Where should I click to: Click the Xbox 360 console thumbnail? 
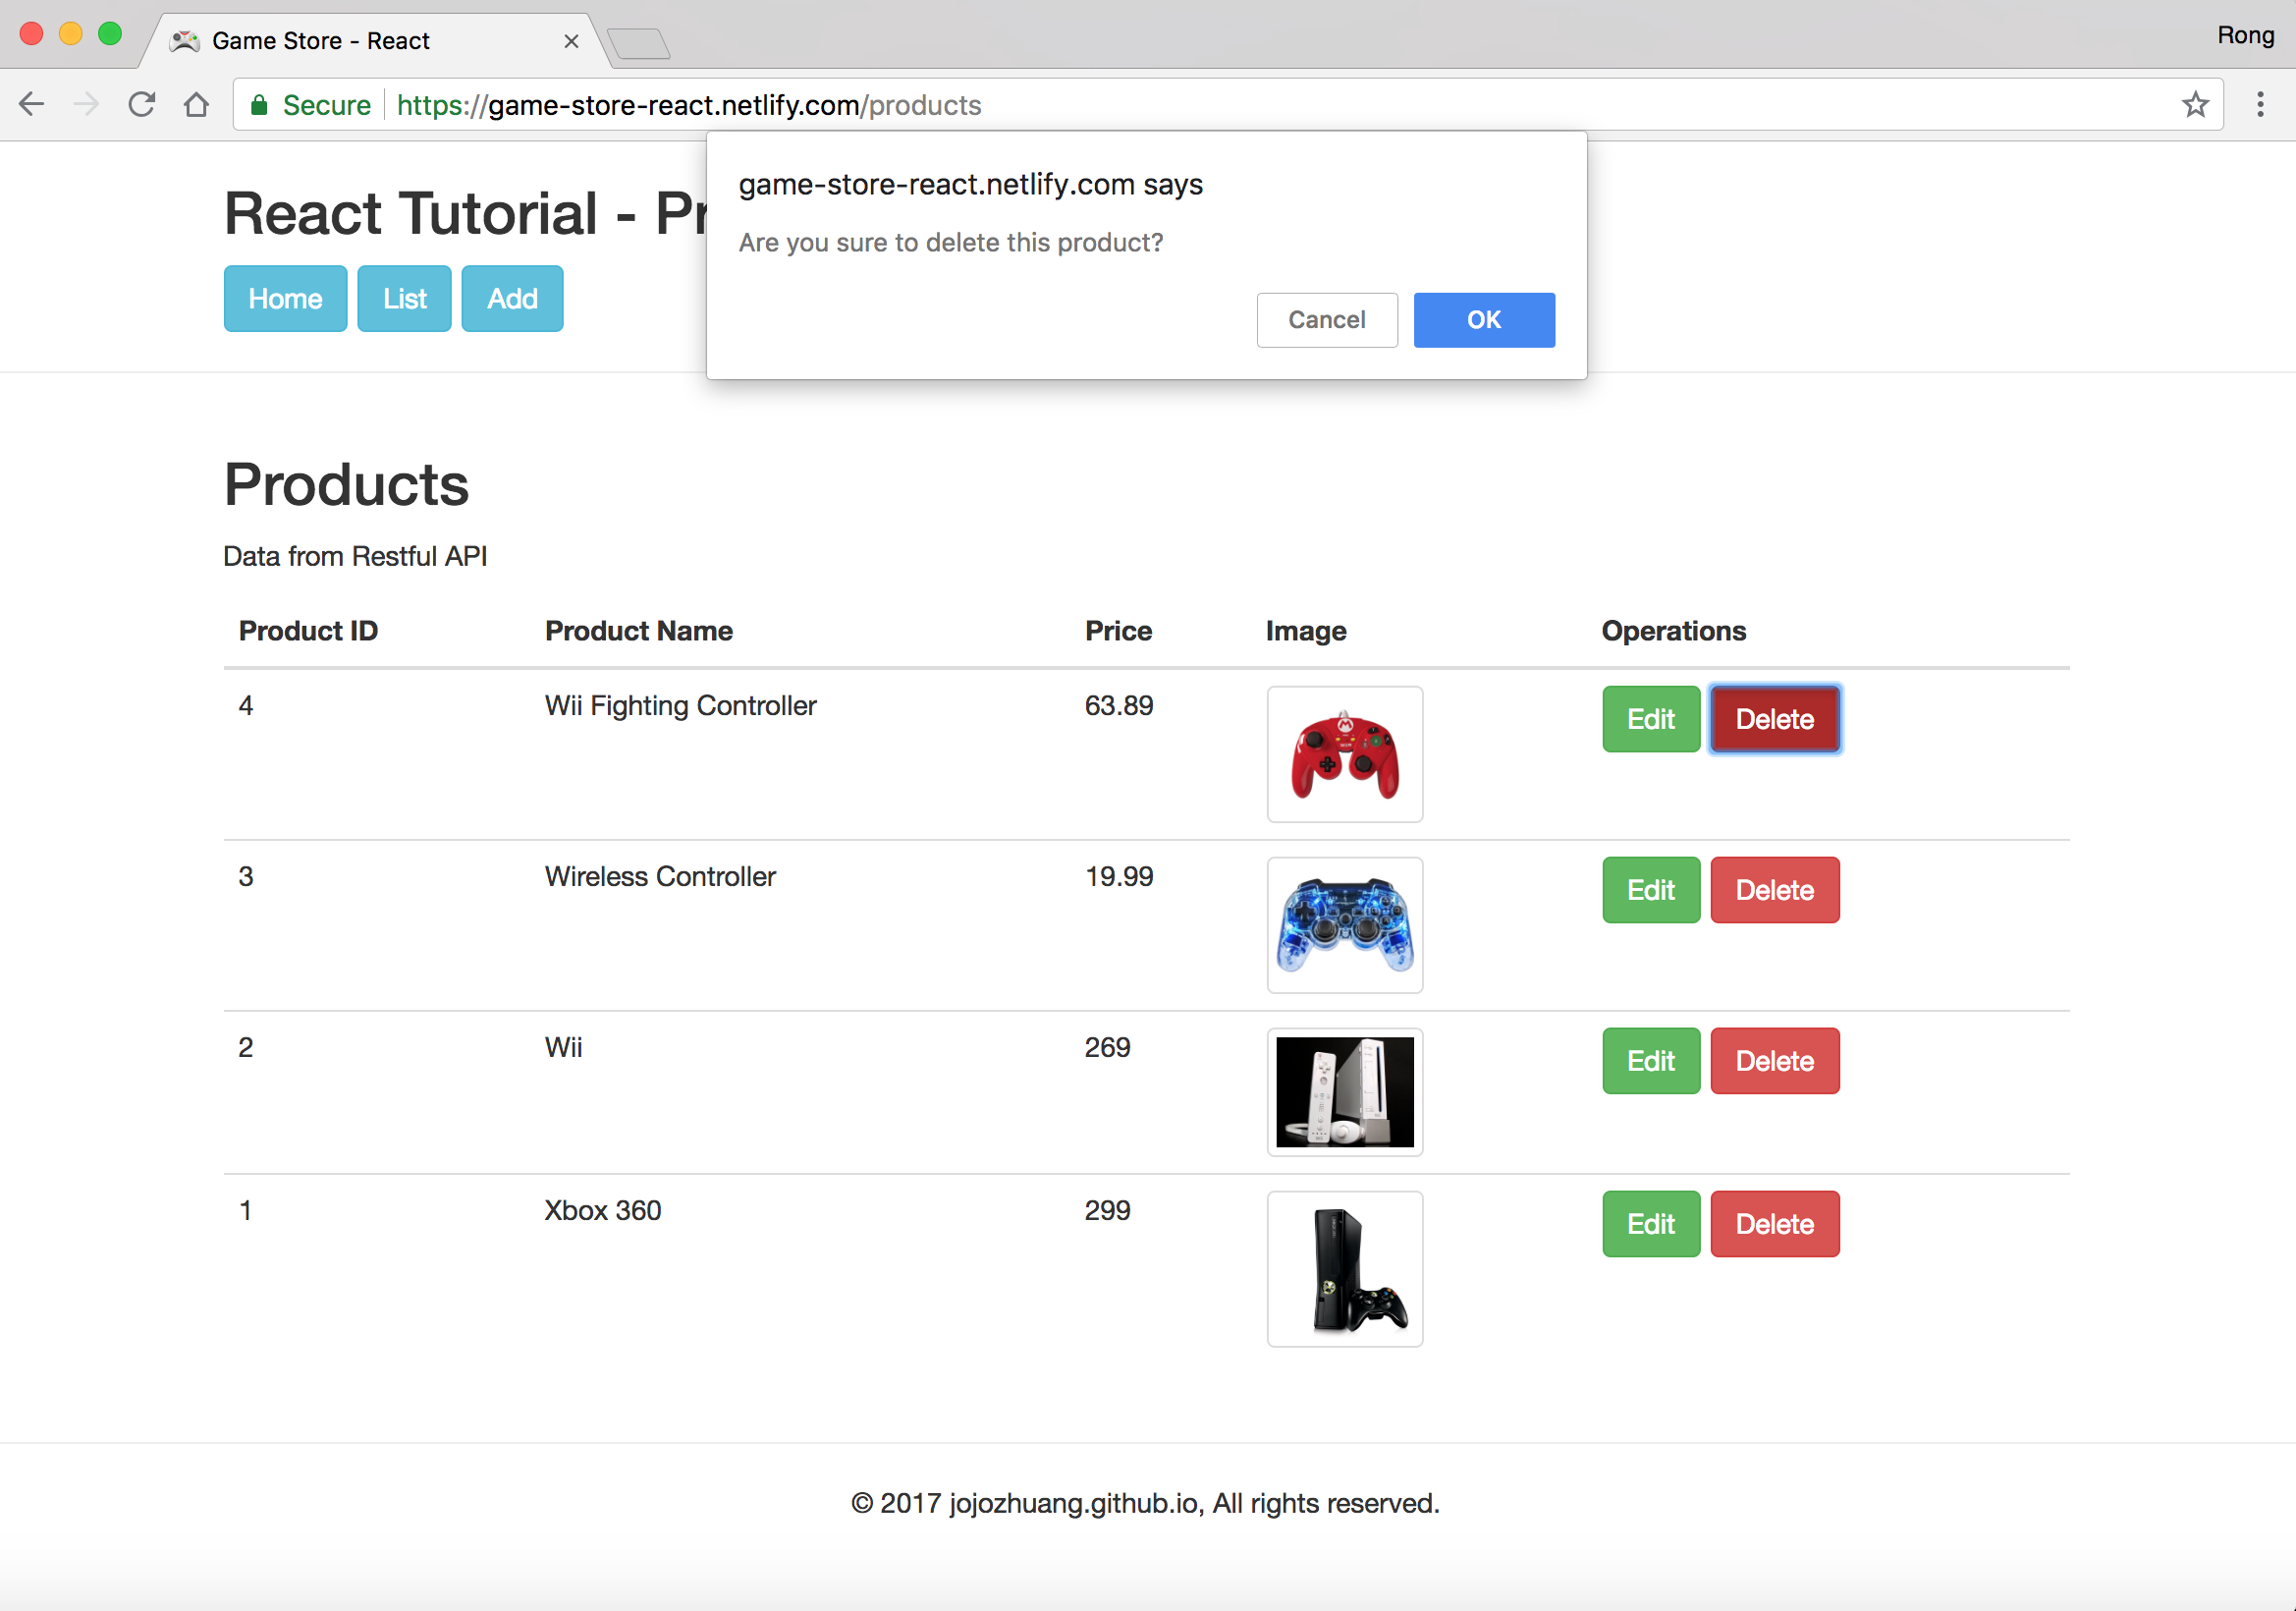point(1345,1269)
